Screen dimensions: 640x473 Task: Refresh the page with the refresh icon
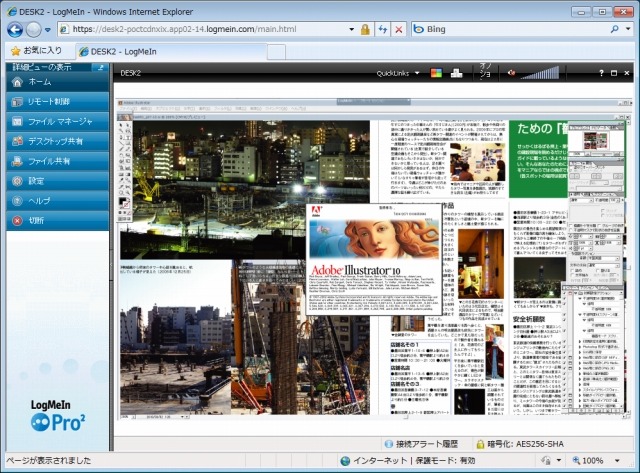382,29
